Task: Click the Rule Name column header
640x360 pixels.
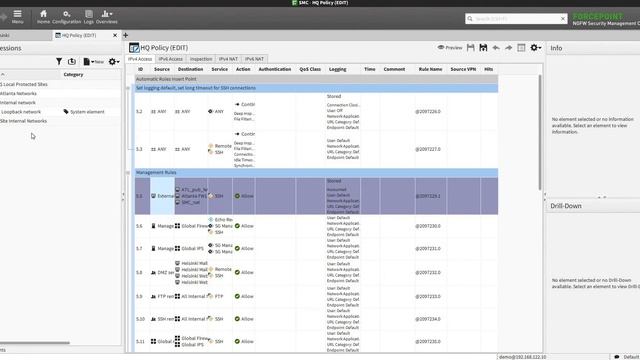Action: coord(430,69)
